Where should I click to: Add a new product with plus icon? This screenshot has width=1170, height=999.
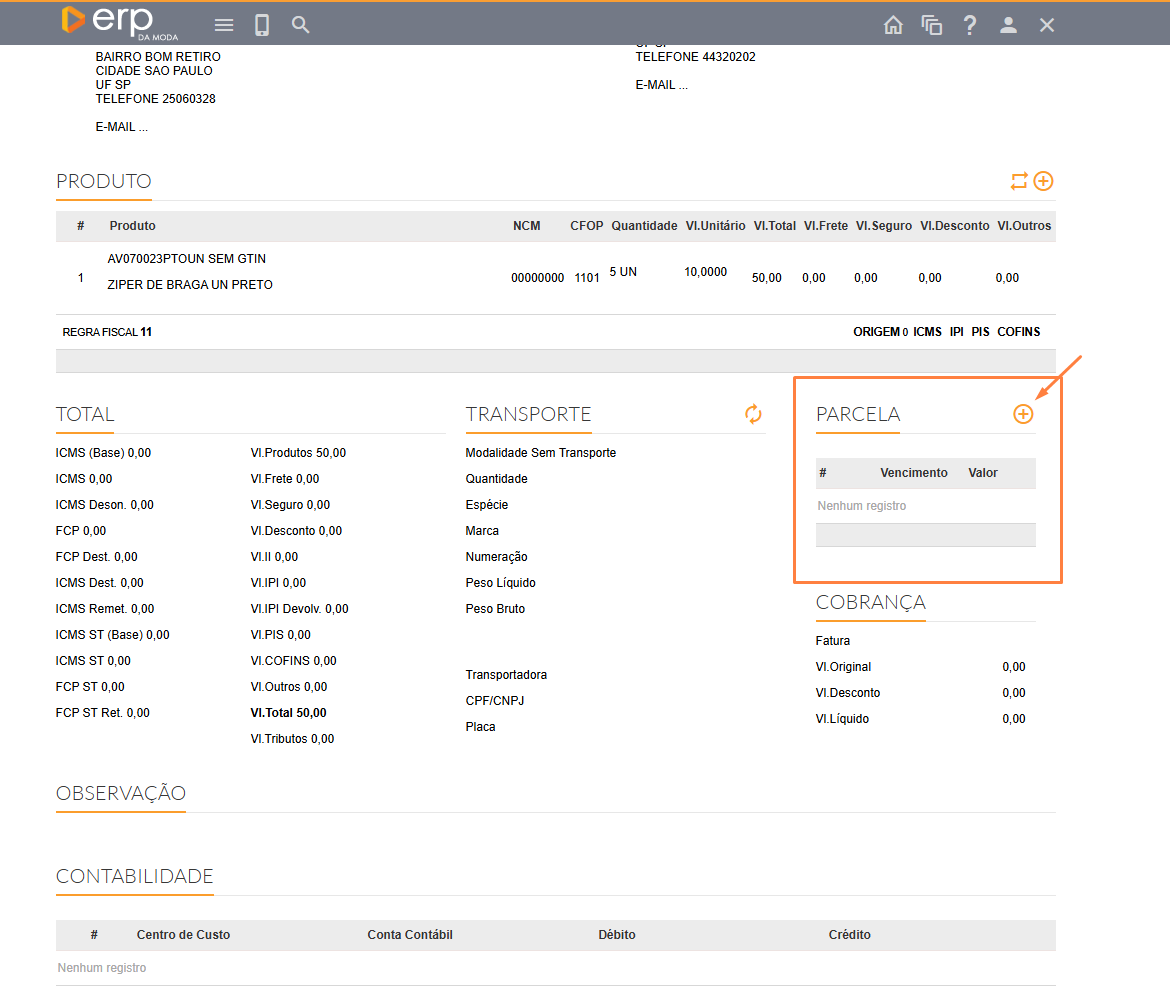[x=1043, y=181]
